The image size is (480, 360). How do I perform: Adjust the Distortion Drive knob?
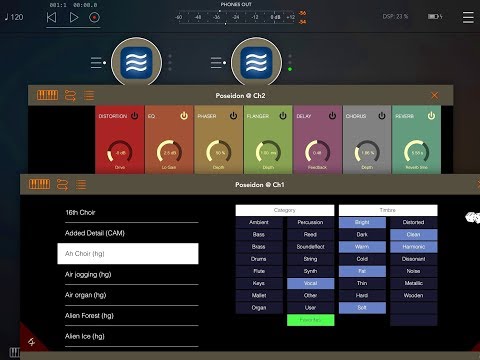[120, 153]
